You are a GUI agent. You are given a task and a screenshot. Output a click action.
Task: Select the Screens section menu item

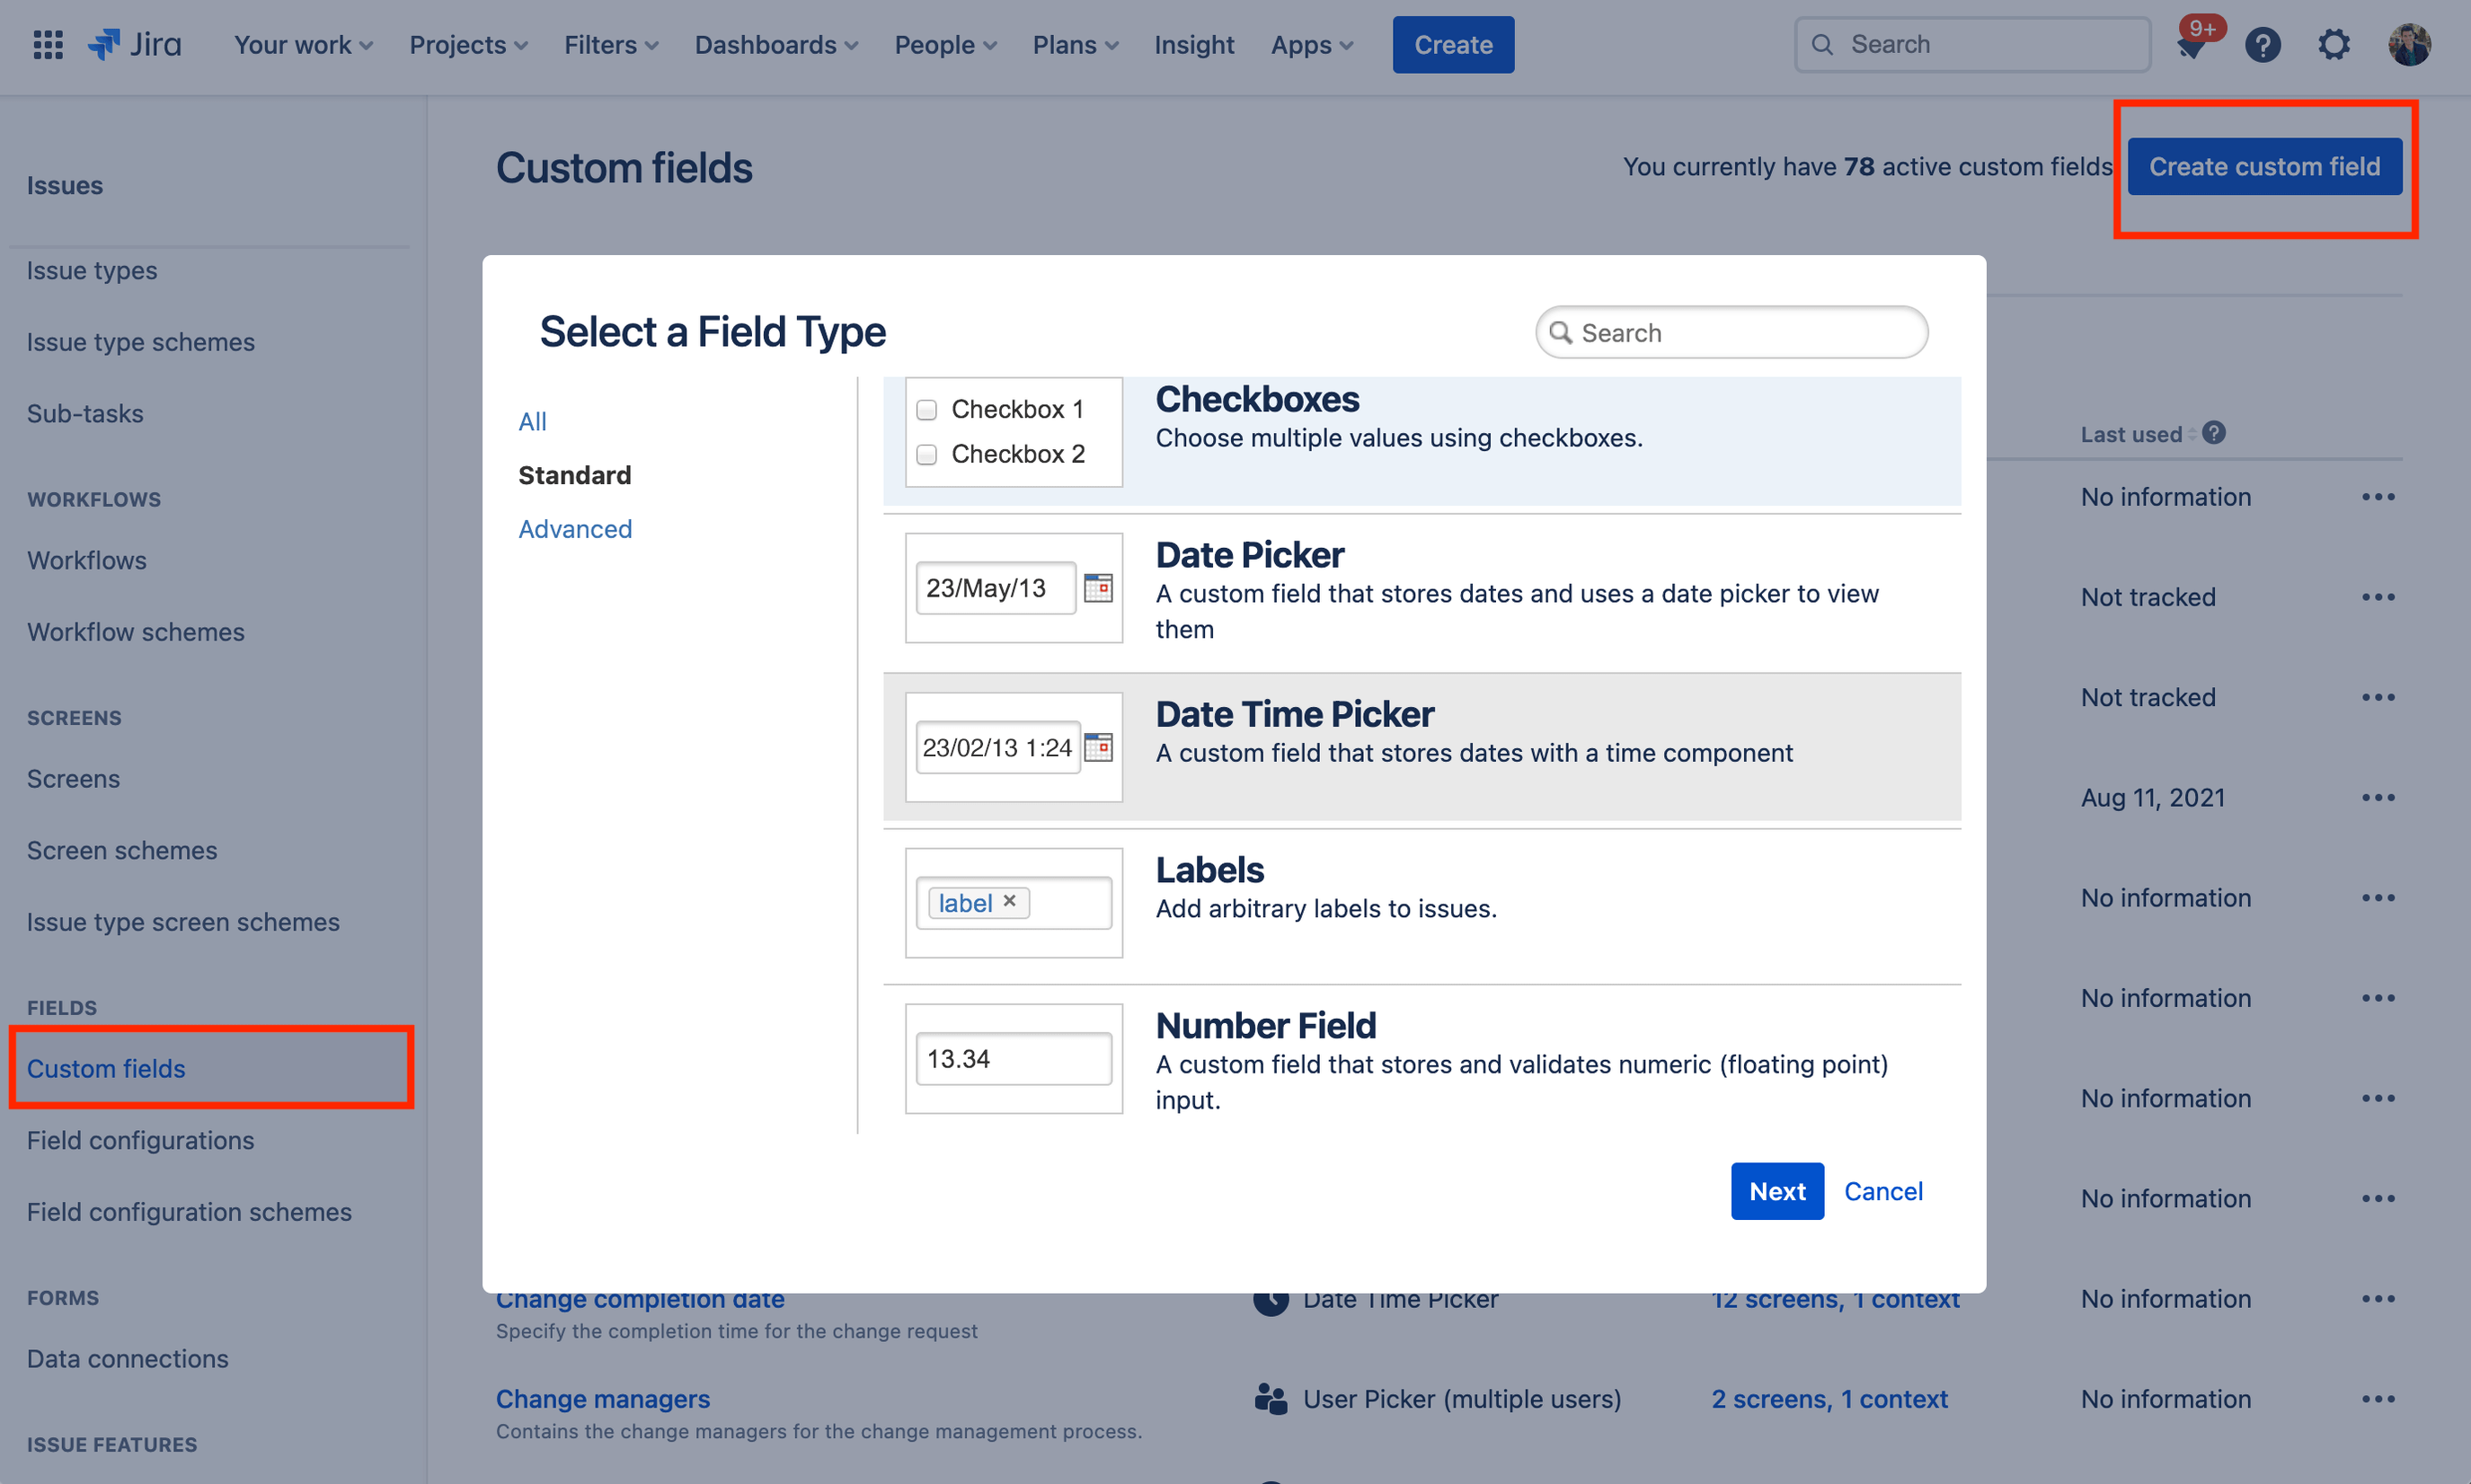73,776
